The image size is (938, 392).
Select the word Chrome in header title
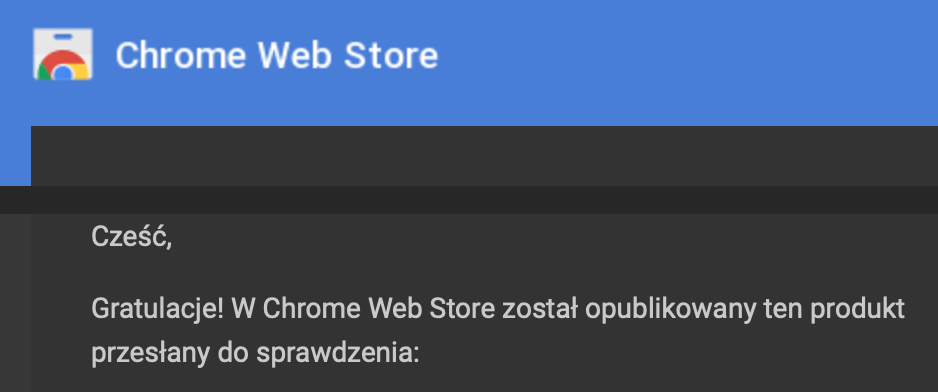click(x=181, y=55)
